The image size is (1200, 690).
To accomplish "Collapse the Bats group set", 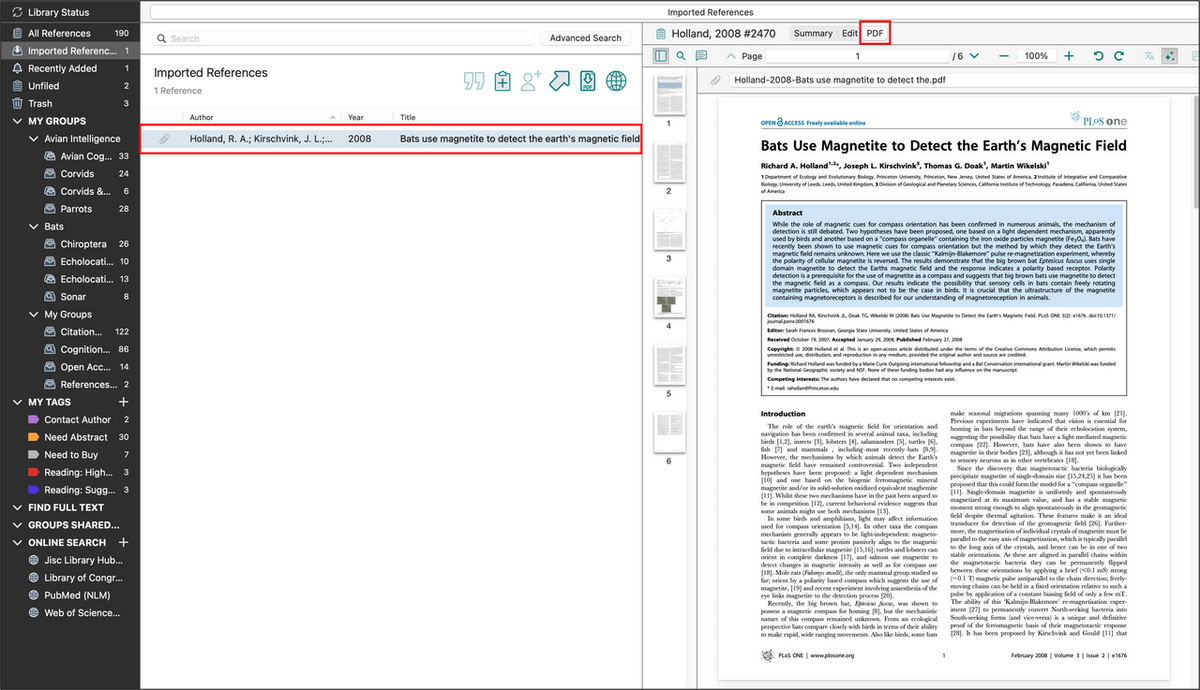I will pos(34,227).
